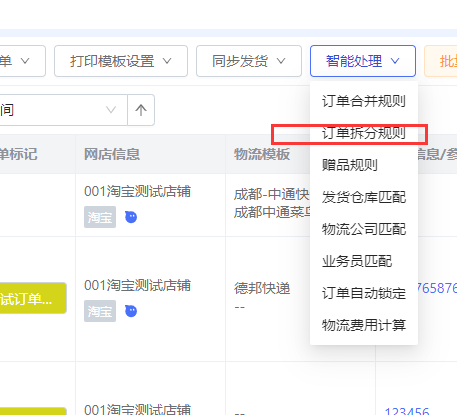Pick 物流公司匹配 in the dropdown menu
457x415 pixels.
click(x=364, y=229)
